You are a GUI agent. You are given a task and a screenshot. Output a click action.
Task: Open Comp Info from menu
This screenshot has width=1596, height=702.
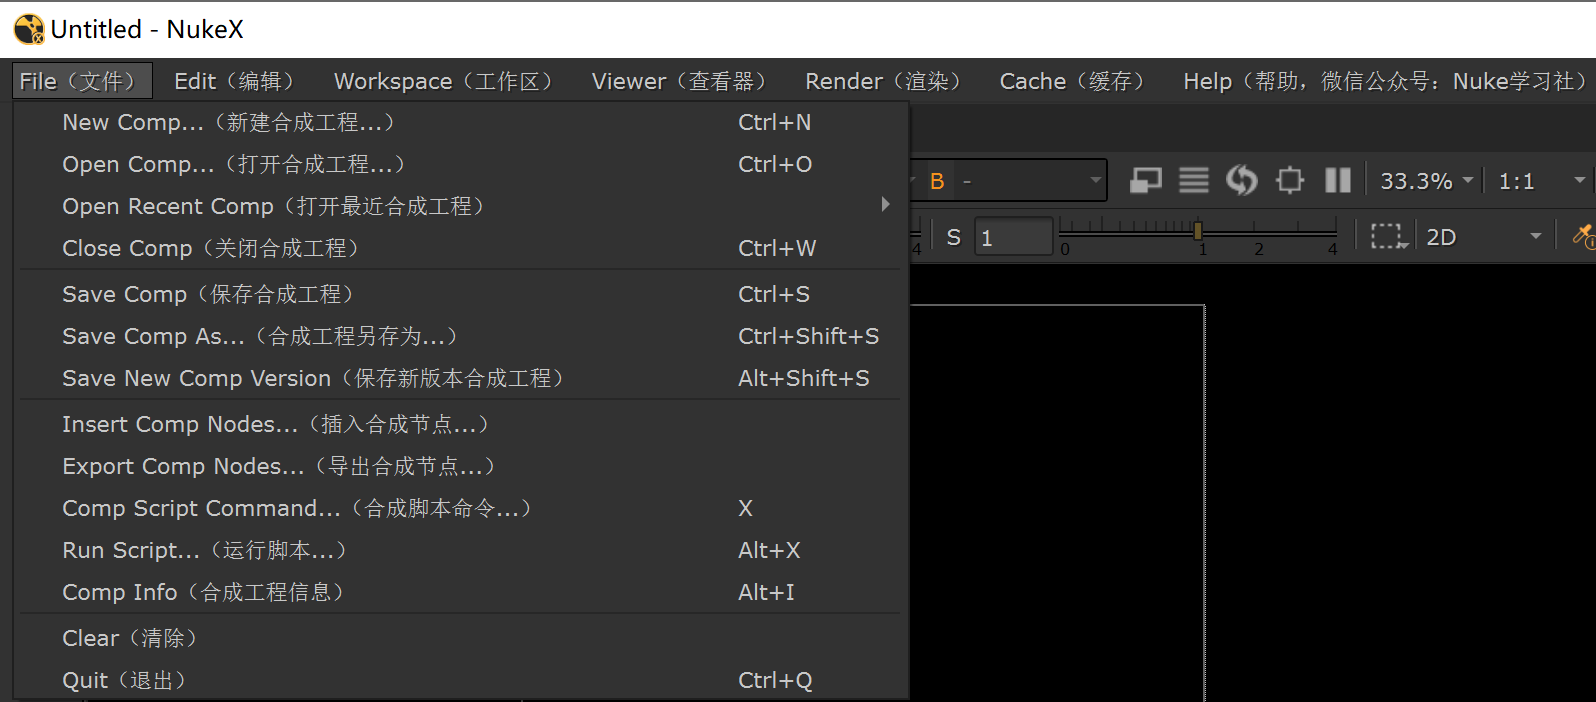[461, 592]
